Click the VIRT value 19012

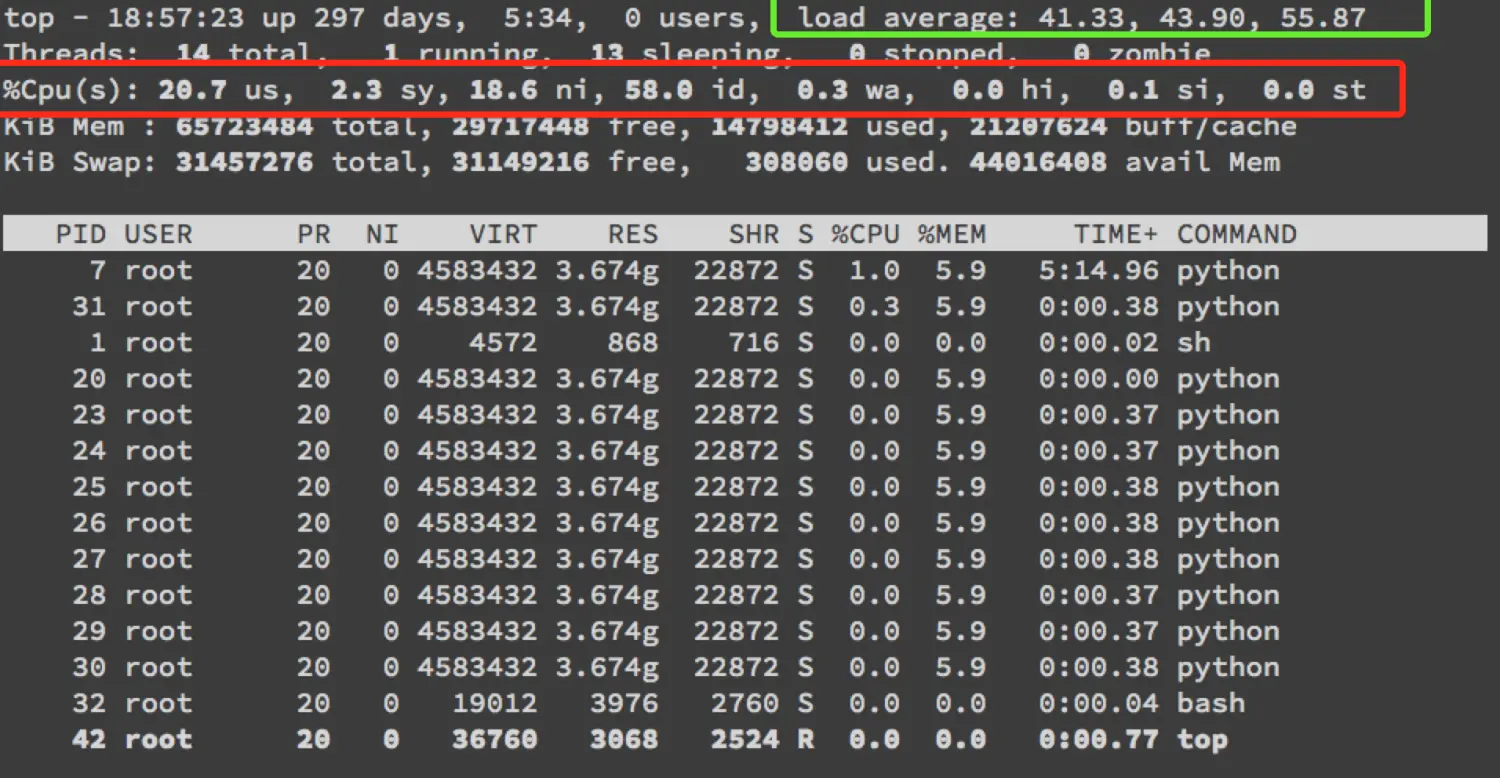495,703
